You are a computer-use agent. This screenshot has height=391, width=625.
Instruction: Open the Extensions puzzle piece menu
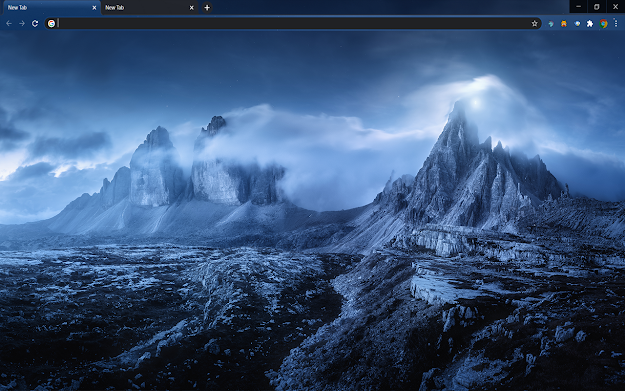point(590,24)
